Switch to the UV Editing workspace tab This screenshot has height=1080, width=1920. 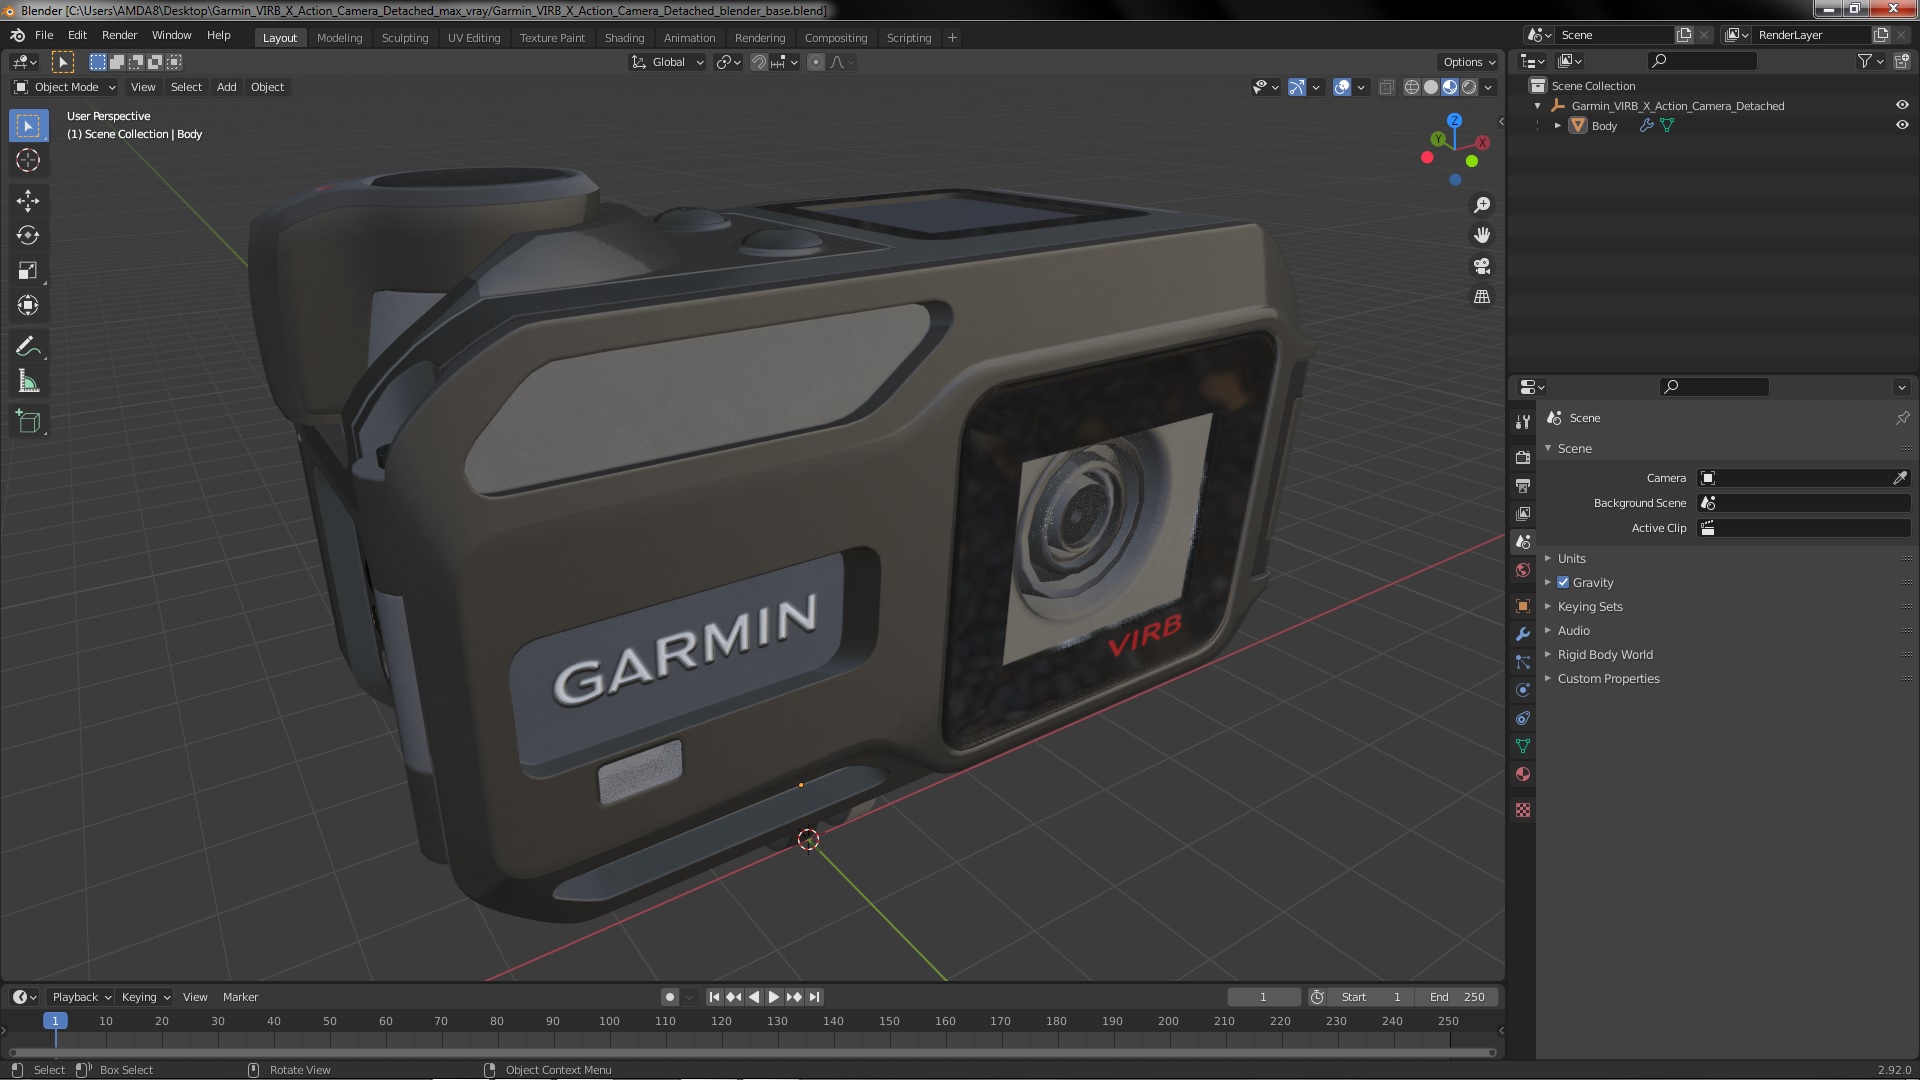[474, 38]
